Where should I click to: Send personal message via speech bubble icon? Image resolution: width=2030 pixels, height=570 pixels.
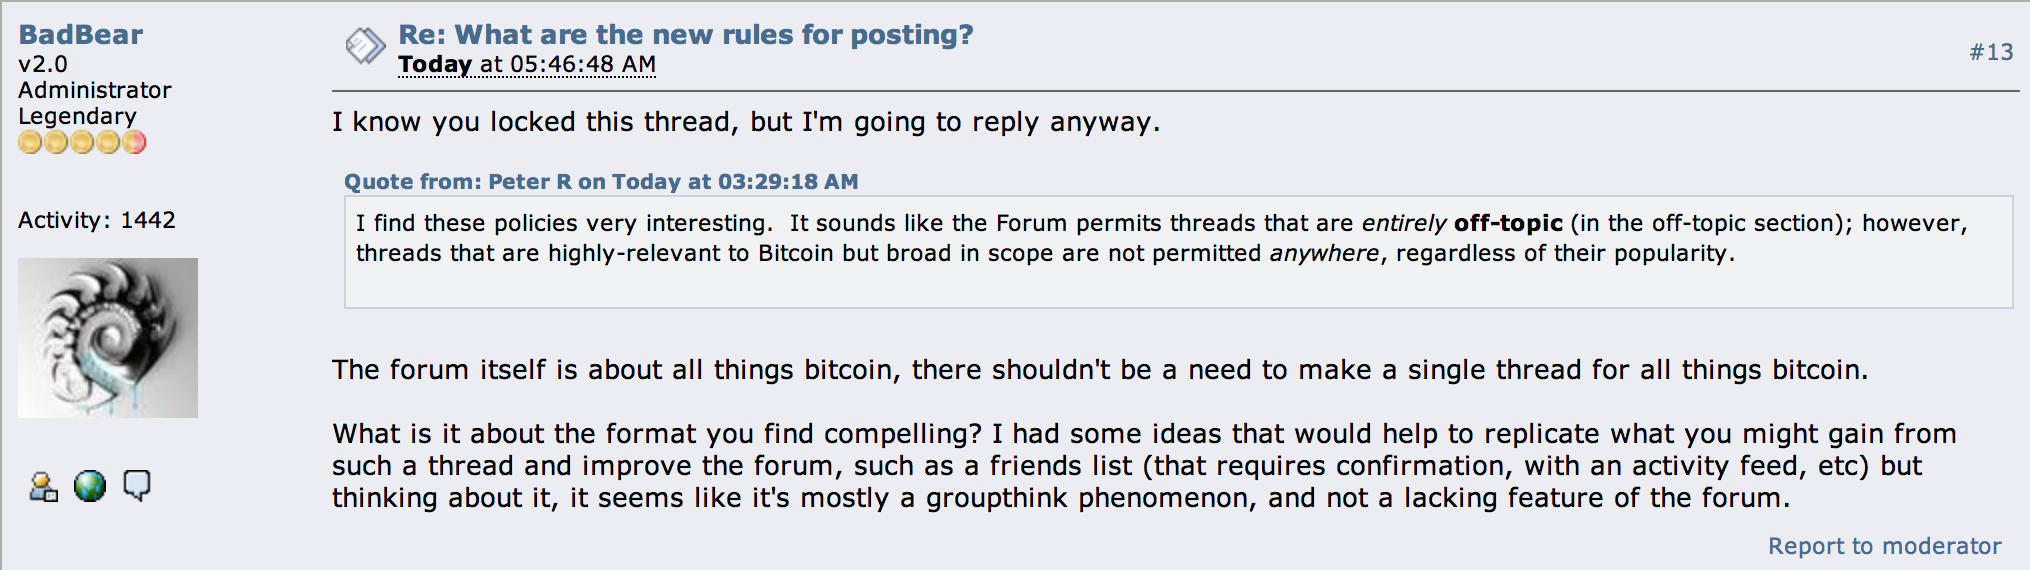pos(137,486)
